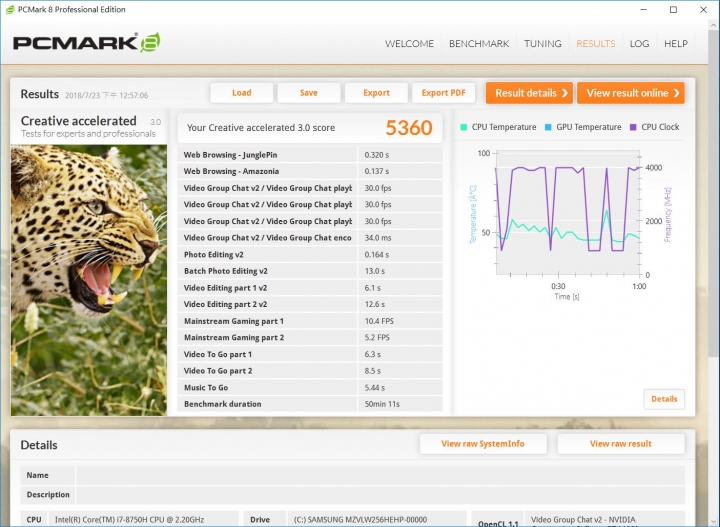The image size is (720, 527).
Task: Click the Batch Photo Editing v2 row
Action: coord(310,271)
